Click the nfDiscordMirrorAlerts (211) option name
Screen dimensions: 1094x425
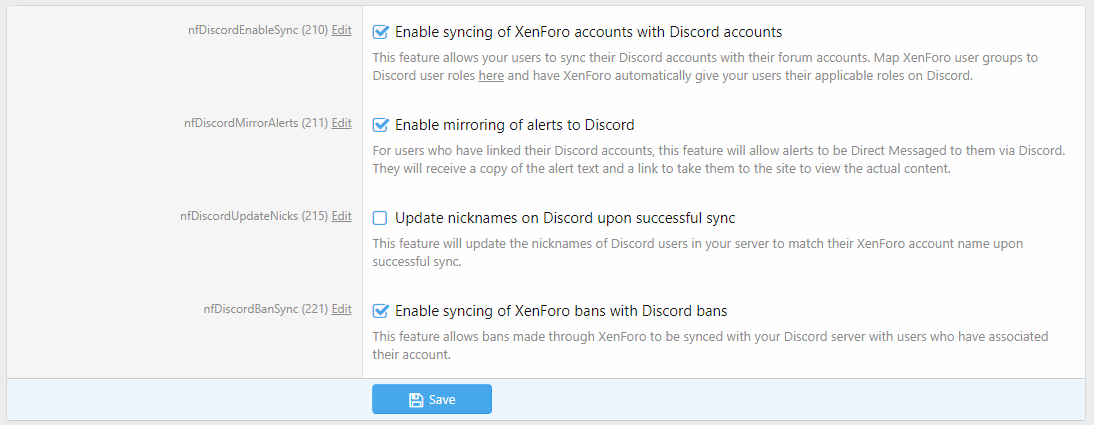click(255, 123)
